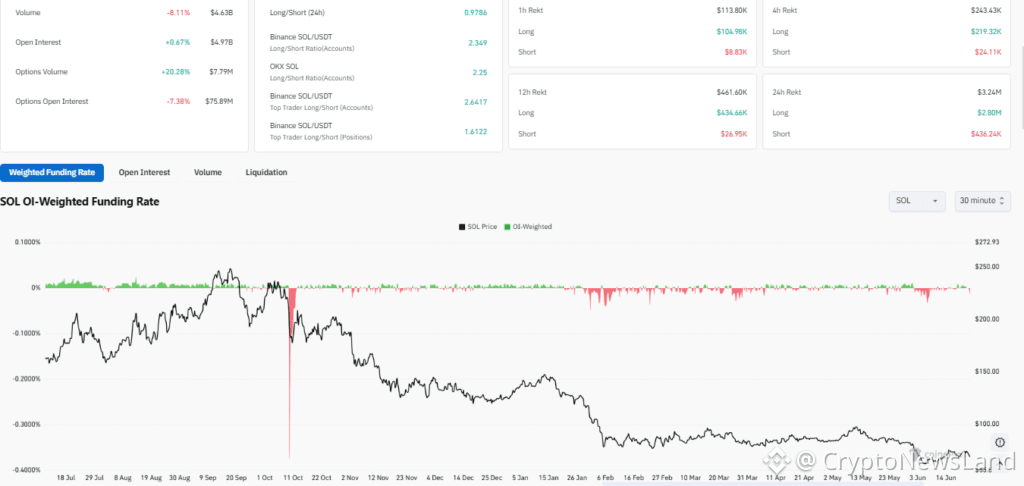1024x486 pixels.
Task: Click the $113.80K 1h Rekt total
Action: [x=731, y=10]
